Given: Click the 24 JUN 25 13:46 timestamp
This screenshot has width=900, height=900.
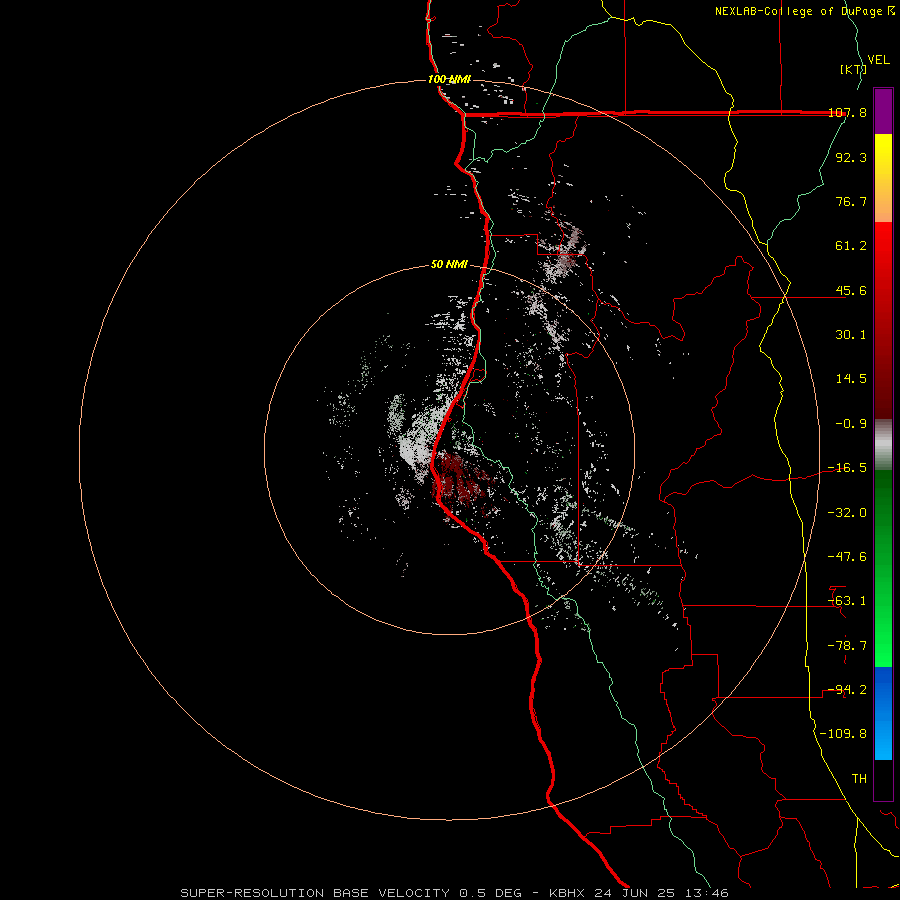Looking at the screenshot, I should [x=662, y=893].
